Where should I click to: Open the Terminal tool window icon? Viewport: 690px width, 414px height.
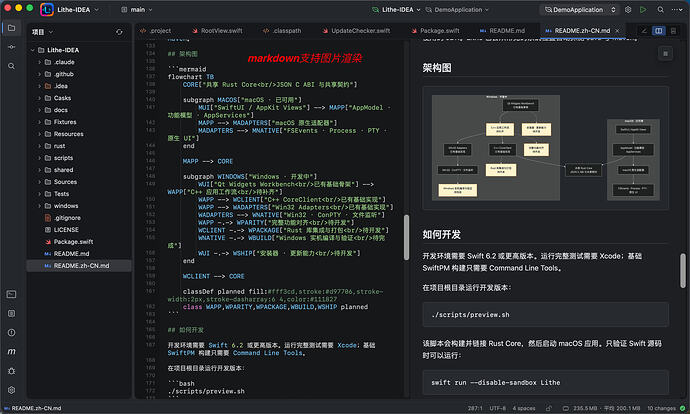[x=11, y=294]
